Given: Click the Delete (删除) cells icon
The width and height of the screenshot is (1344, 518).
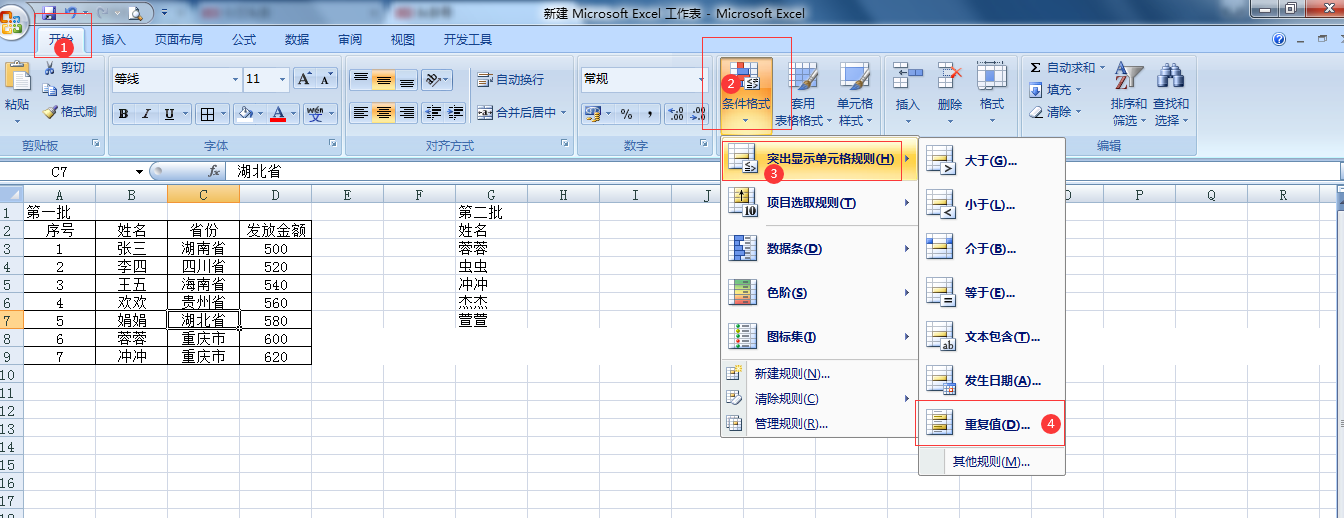Looking at the screenshot, I should 949,76.
